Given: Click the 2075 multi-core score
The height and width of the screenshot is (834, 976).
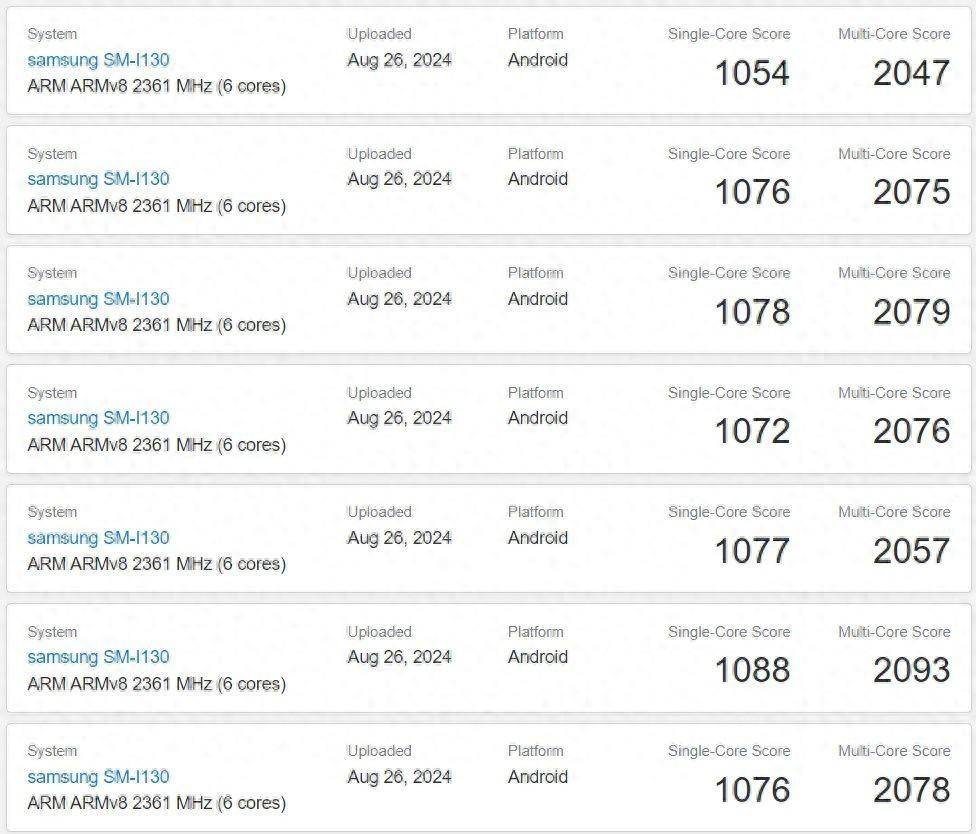Looking at the screenshot, I should click(x=911, y=192).
